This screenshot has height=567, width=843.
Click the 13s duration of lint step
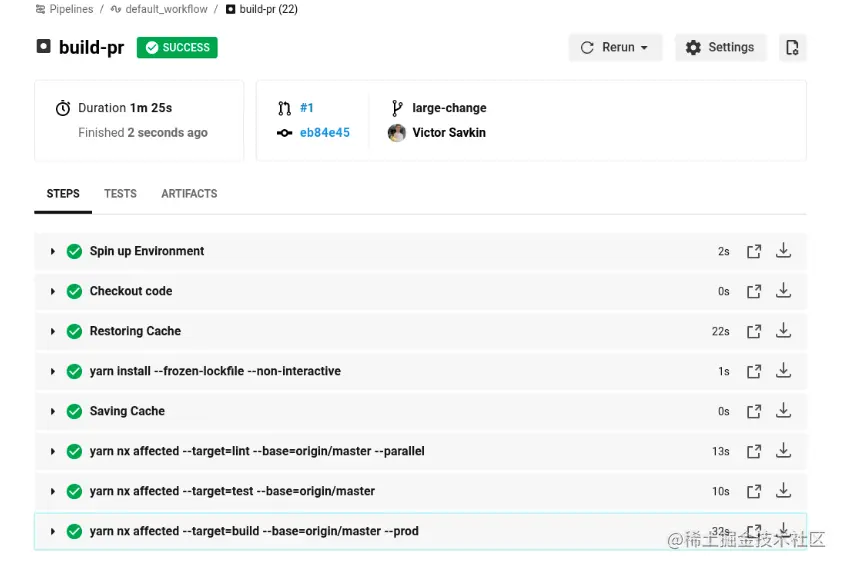720,451
